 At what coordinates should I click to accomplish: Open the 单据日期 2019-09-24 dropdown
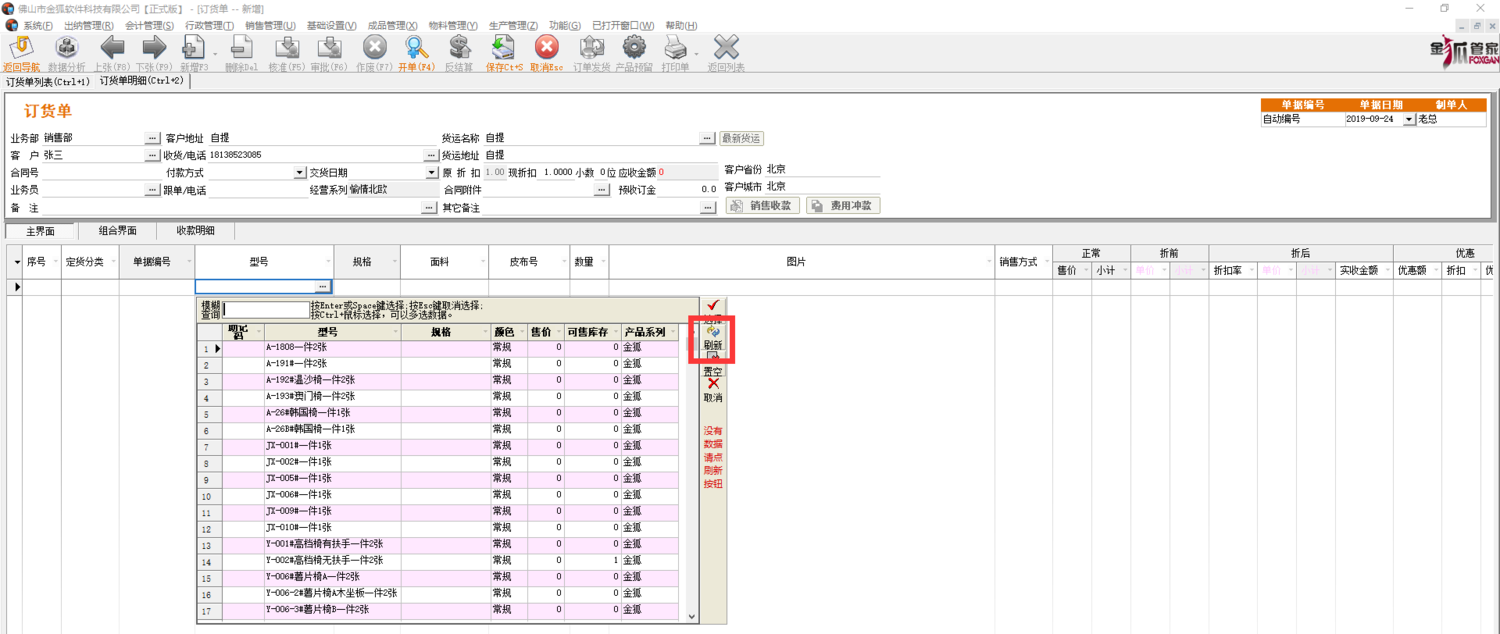pyautogui.click(x=1409, y=119)
